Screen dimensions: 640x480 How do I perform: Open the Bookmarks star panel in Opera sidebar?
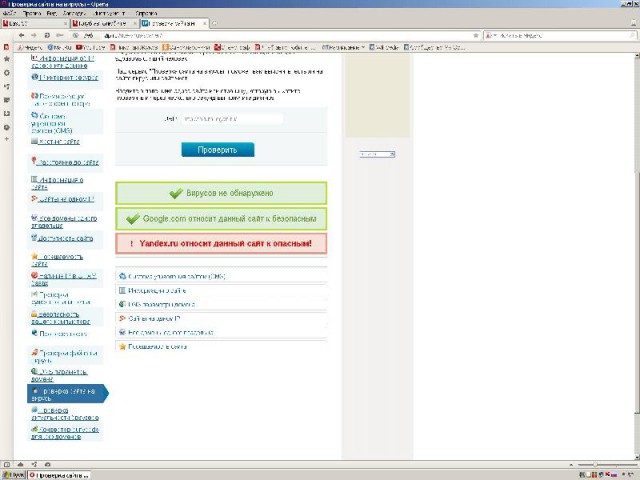tap(7, 59)
